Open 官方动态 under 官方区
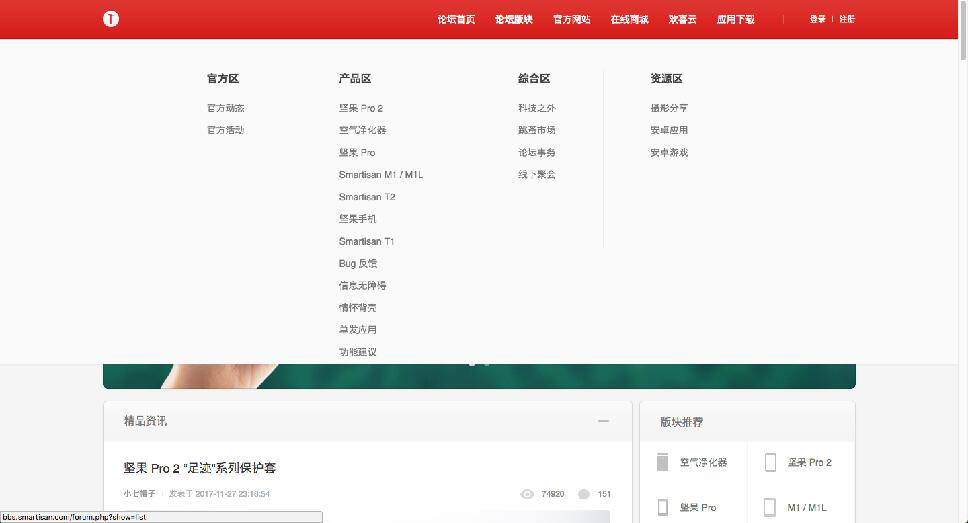The image size is (968, 523). click(226, 108)
